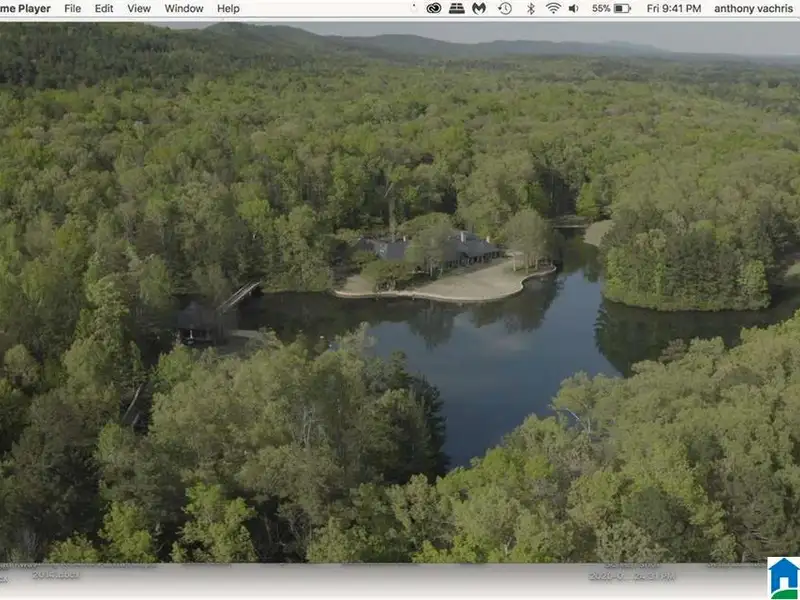Open the View menu
This screenshot has height=600, width=800.
tap(139, 8)
